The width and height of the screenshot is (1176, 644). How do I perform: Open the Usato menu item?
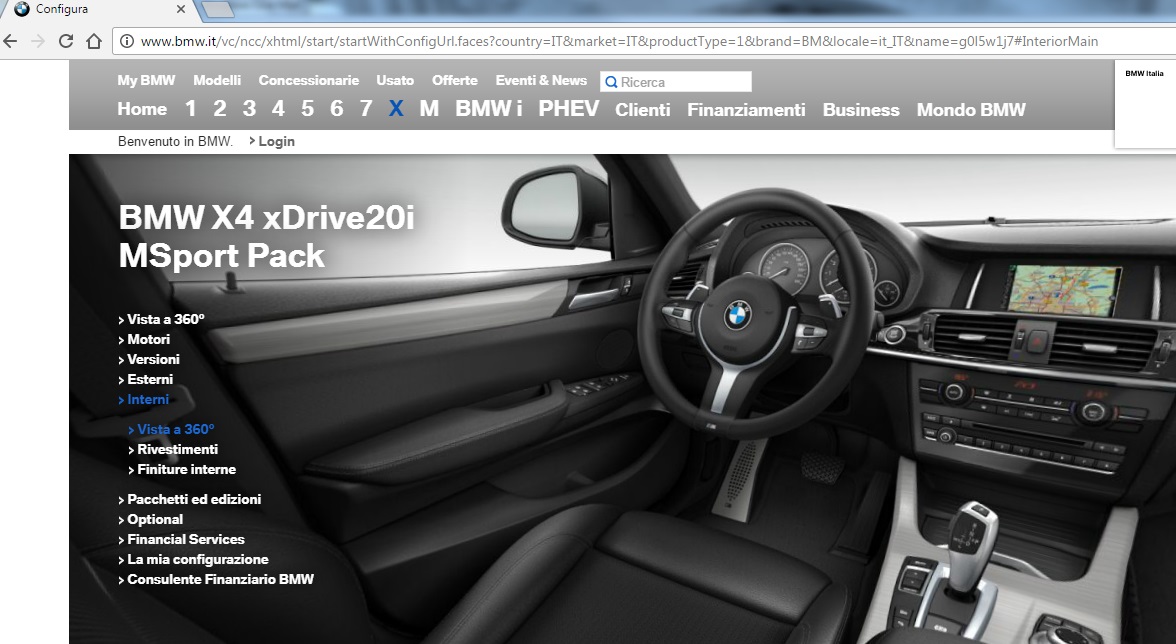click(x=394, y=80)
